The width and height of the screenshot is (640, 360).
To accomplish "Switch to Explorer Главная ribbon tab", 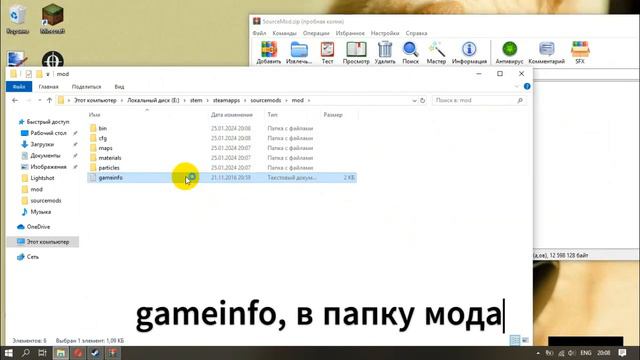I will 49,87.
